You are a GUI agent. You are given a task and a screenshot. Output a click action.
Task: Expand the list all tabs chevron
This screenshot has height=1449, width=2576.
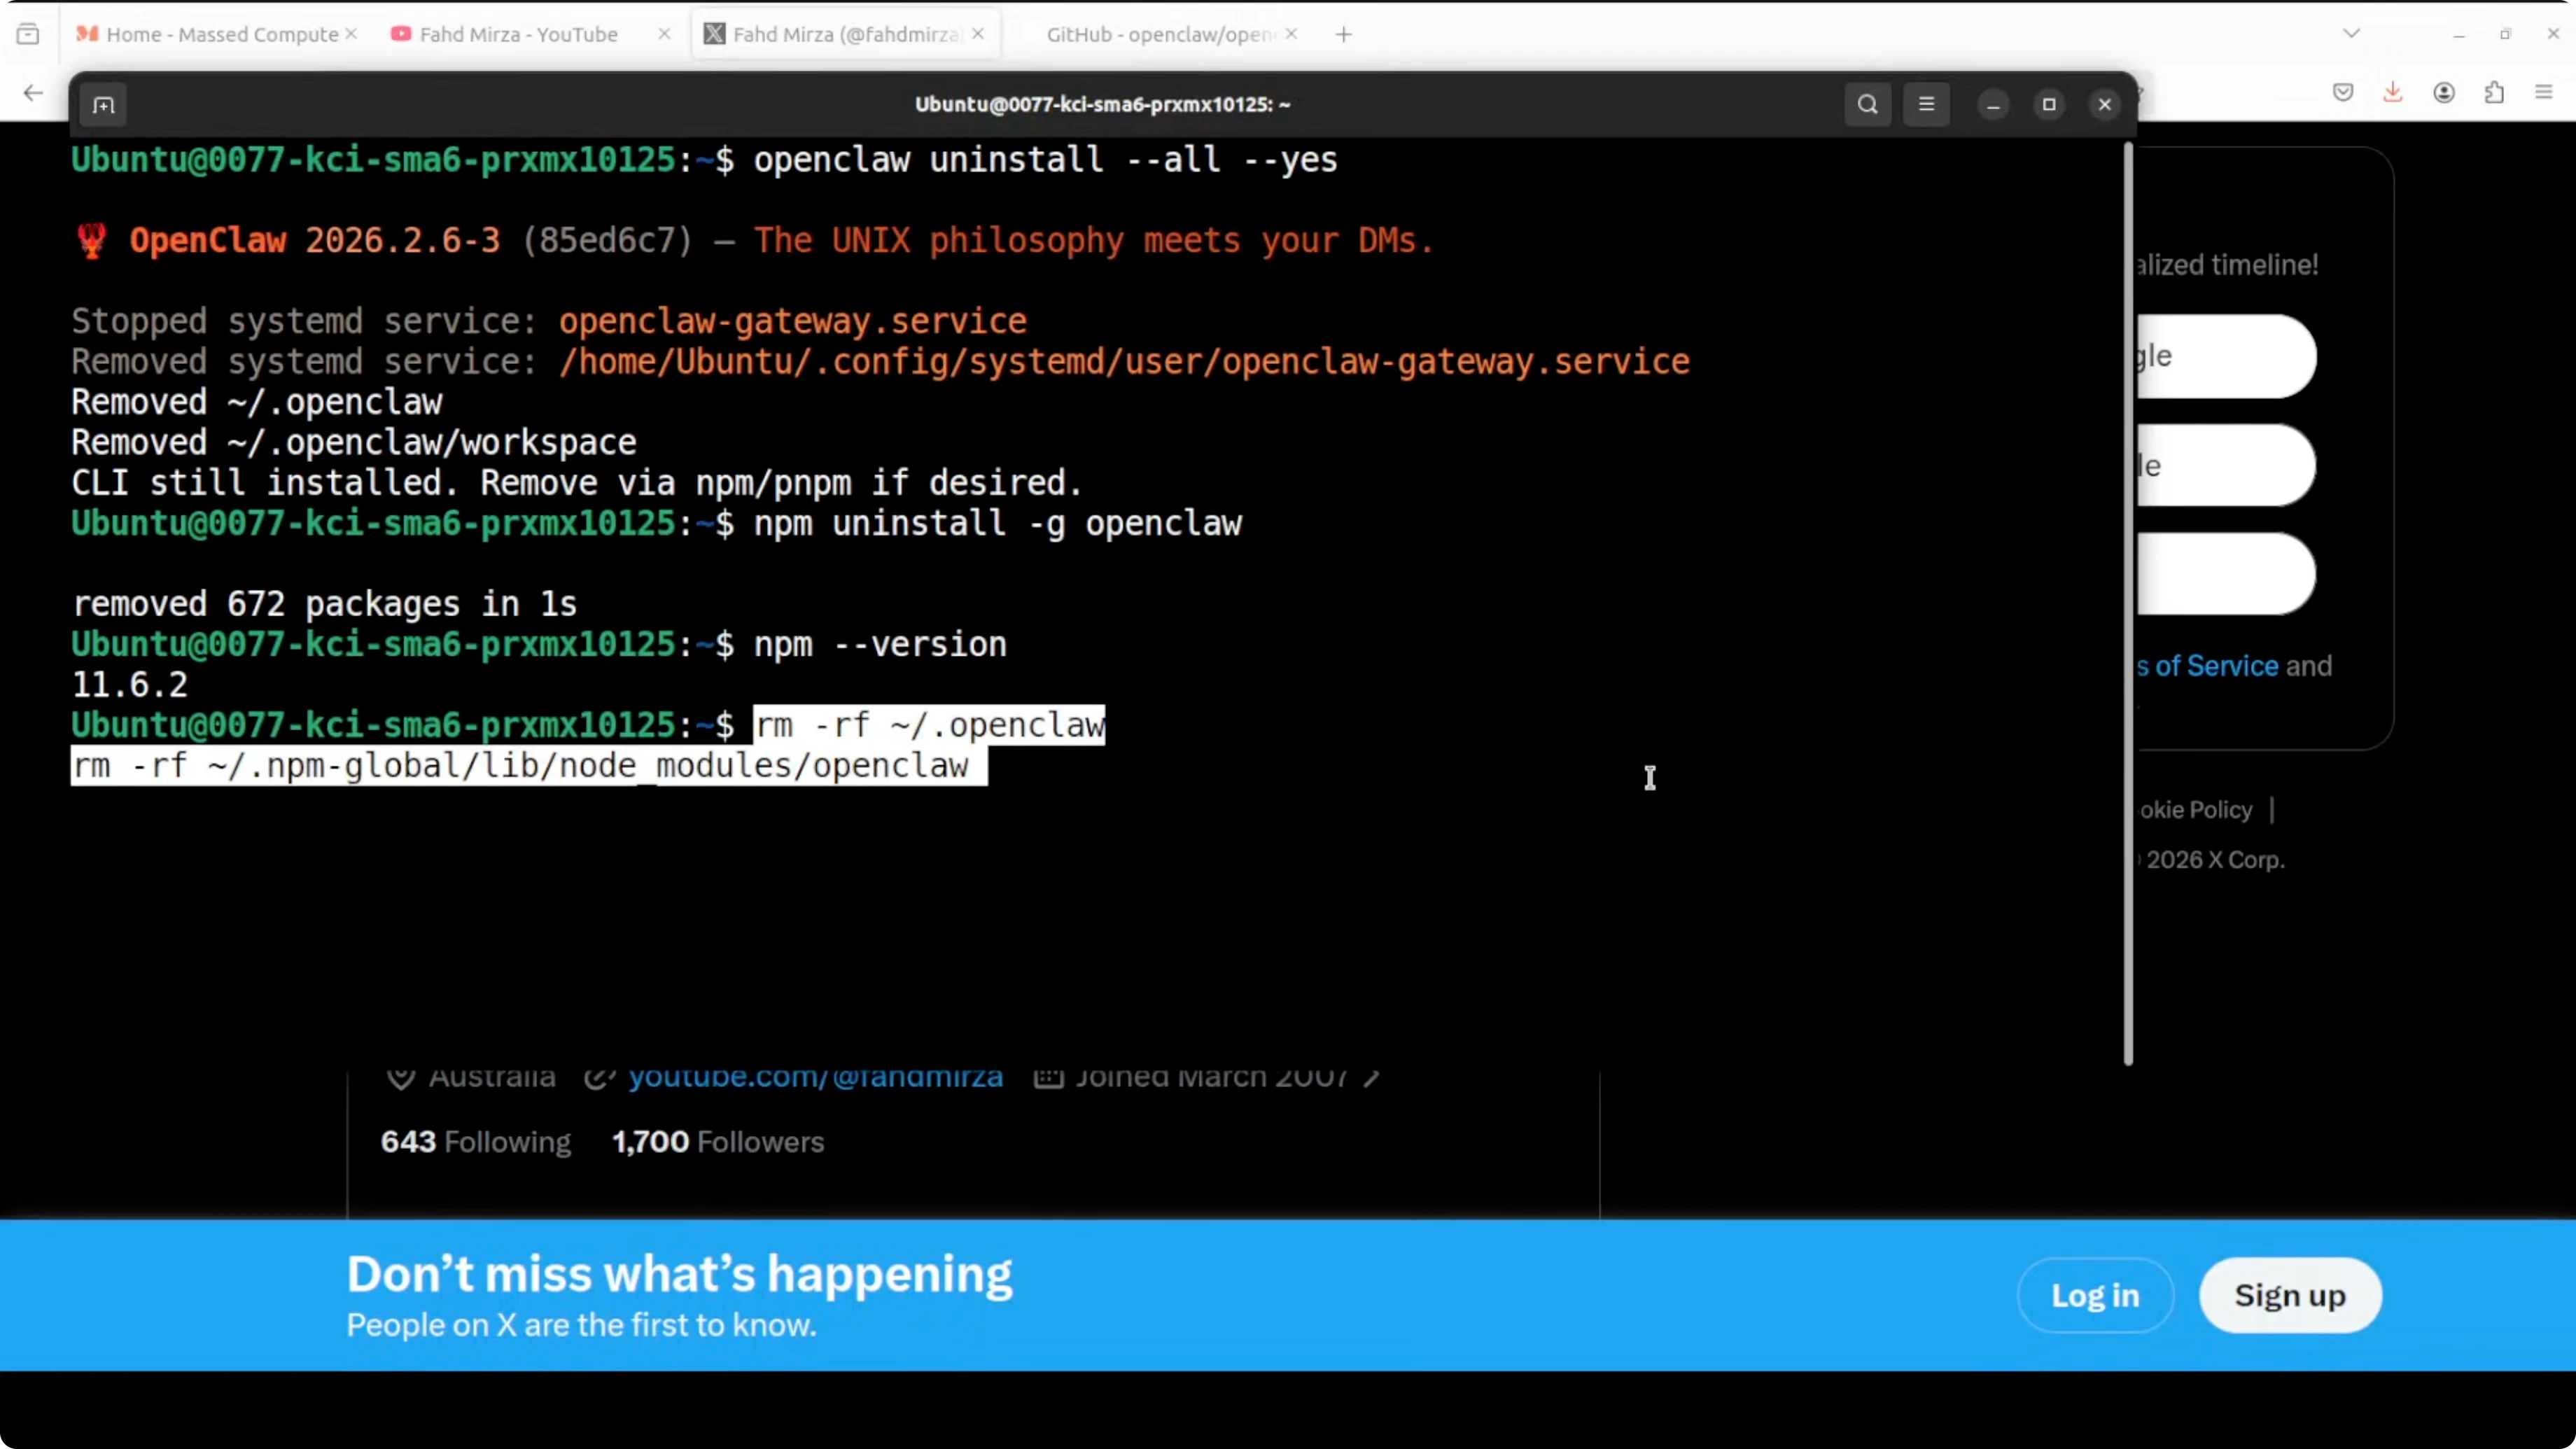[2351, 34]
